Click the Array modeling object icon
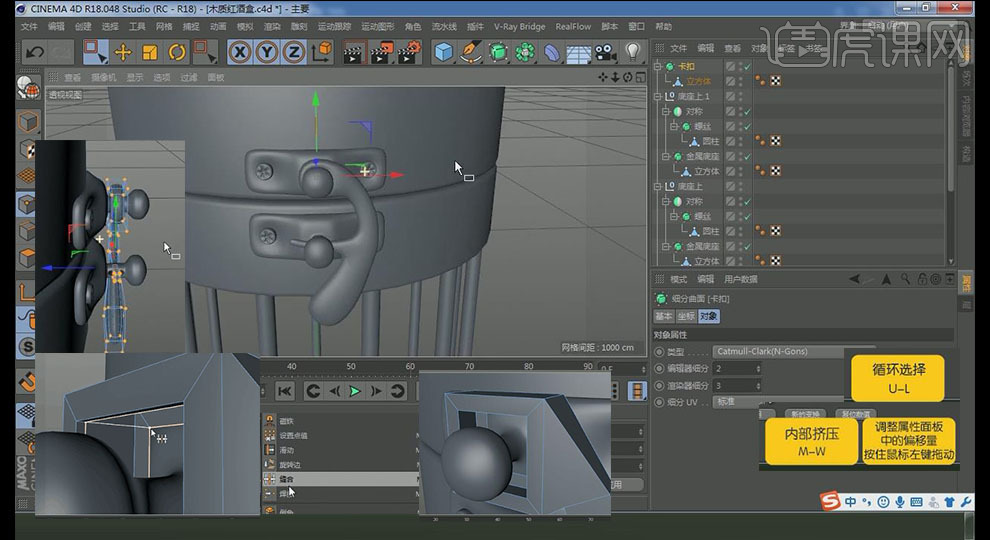 pos(525,52)
